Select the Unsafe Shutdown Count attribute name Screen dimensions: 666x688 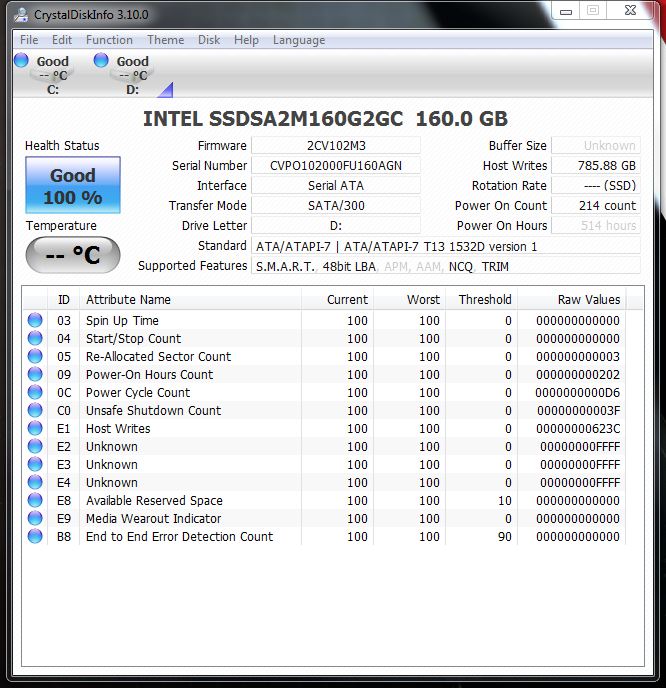153,411
